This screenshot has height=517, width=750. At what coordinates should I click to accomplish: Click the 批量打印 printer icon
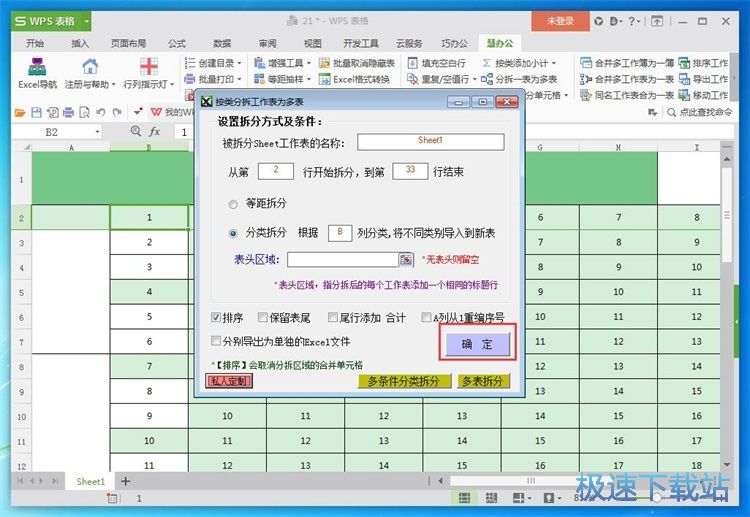190,79
